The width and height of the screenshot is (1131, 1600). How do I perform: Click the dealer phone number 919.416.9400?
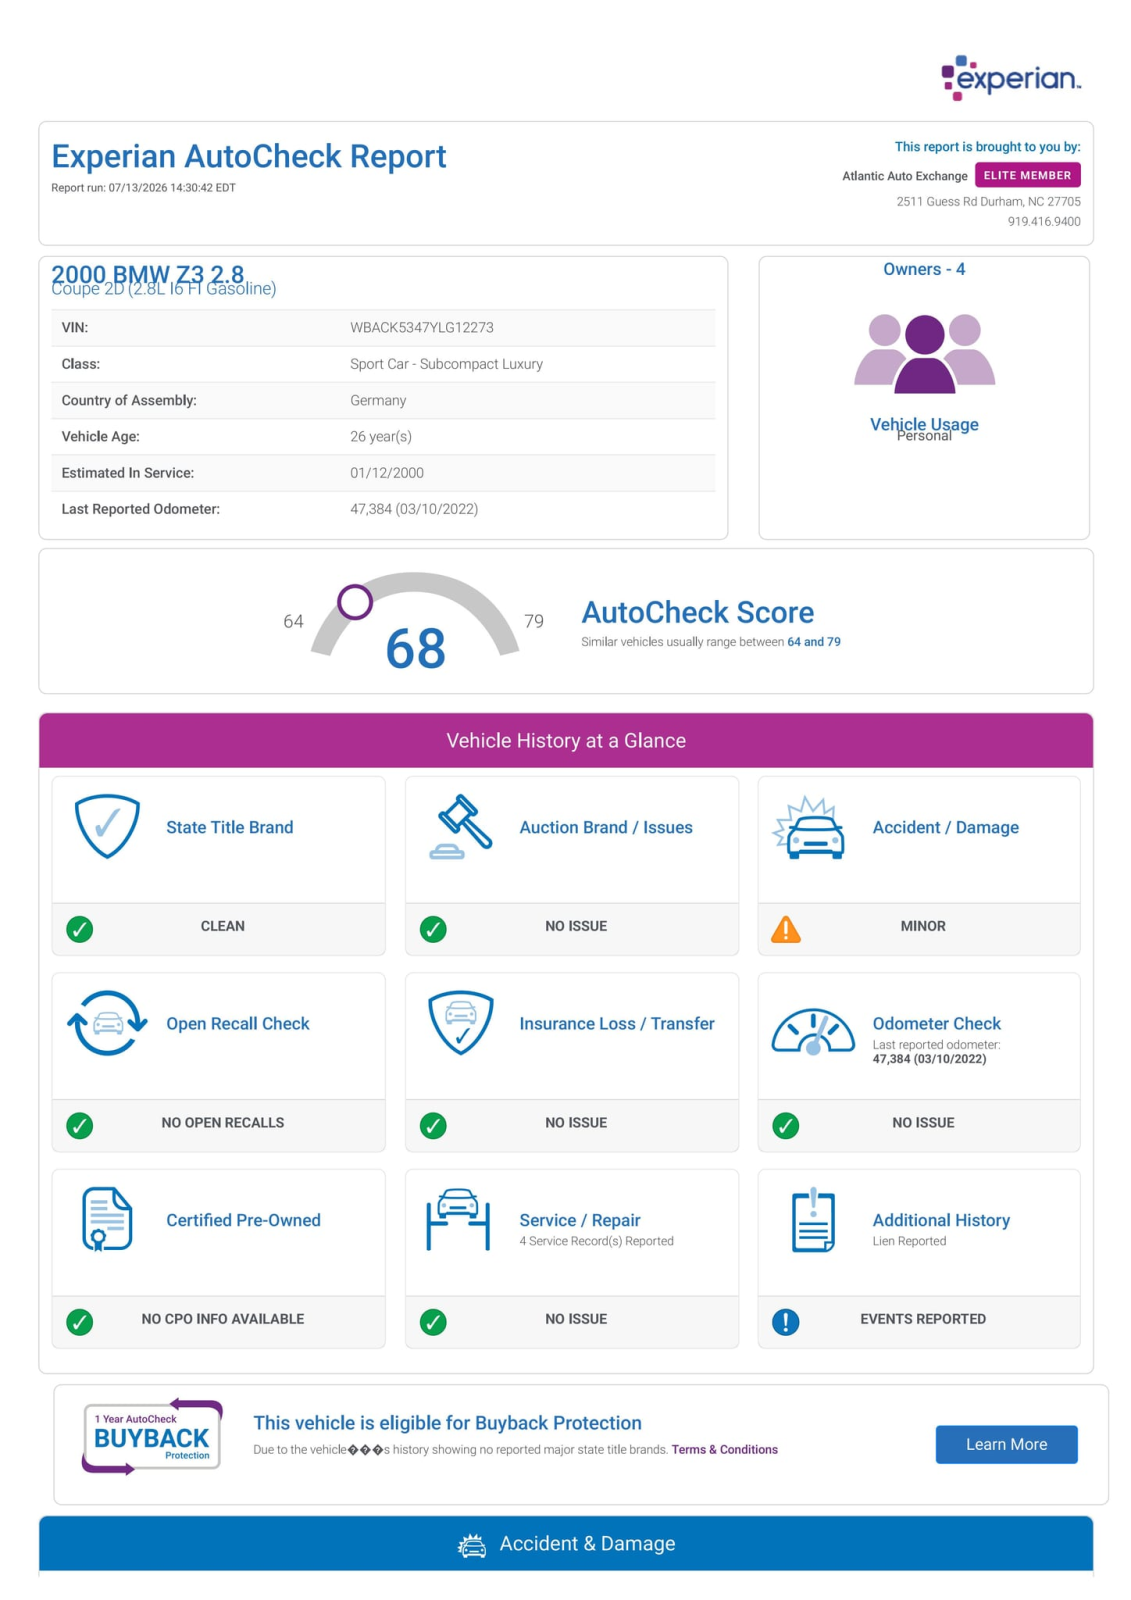(x=1044, y=222)
